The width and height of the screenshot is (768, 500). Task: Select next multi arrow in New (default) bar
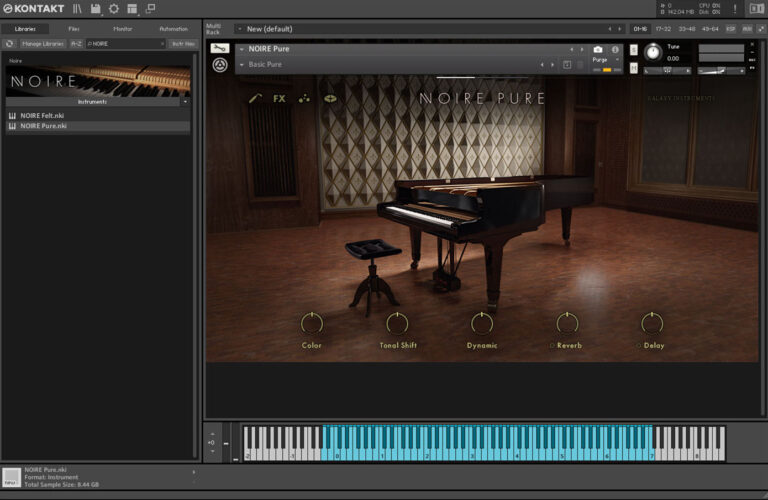[x=620, y=29]
